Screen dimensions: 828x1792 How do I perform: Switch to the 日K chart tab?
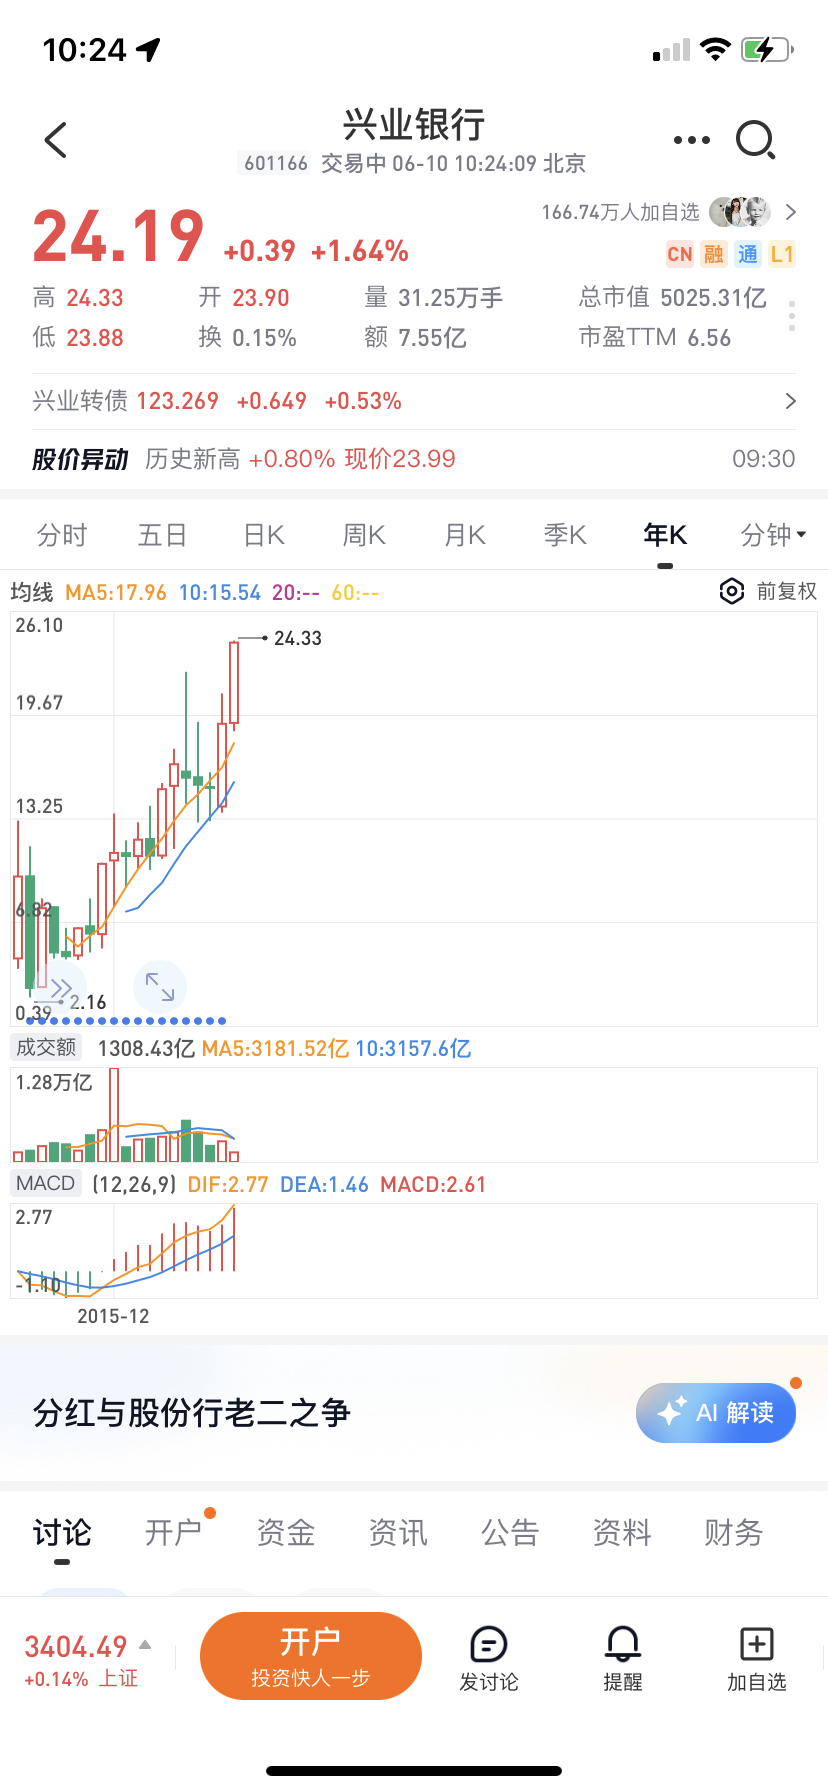point(264,535)
